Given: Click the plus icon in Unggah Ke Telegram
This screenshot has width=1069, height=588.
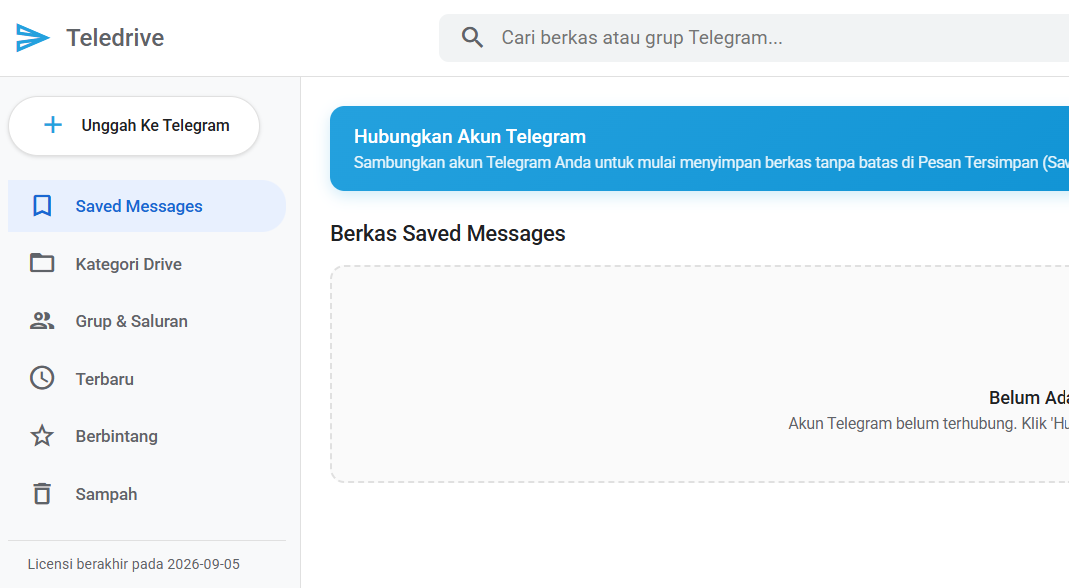Looking at the screenshot, I should 52,125.
